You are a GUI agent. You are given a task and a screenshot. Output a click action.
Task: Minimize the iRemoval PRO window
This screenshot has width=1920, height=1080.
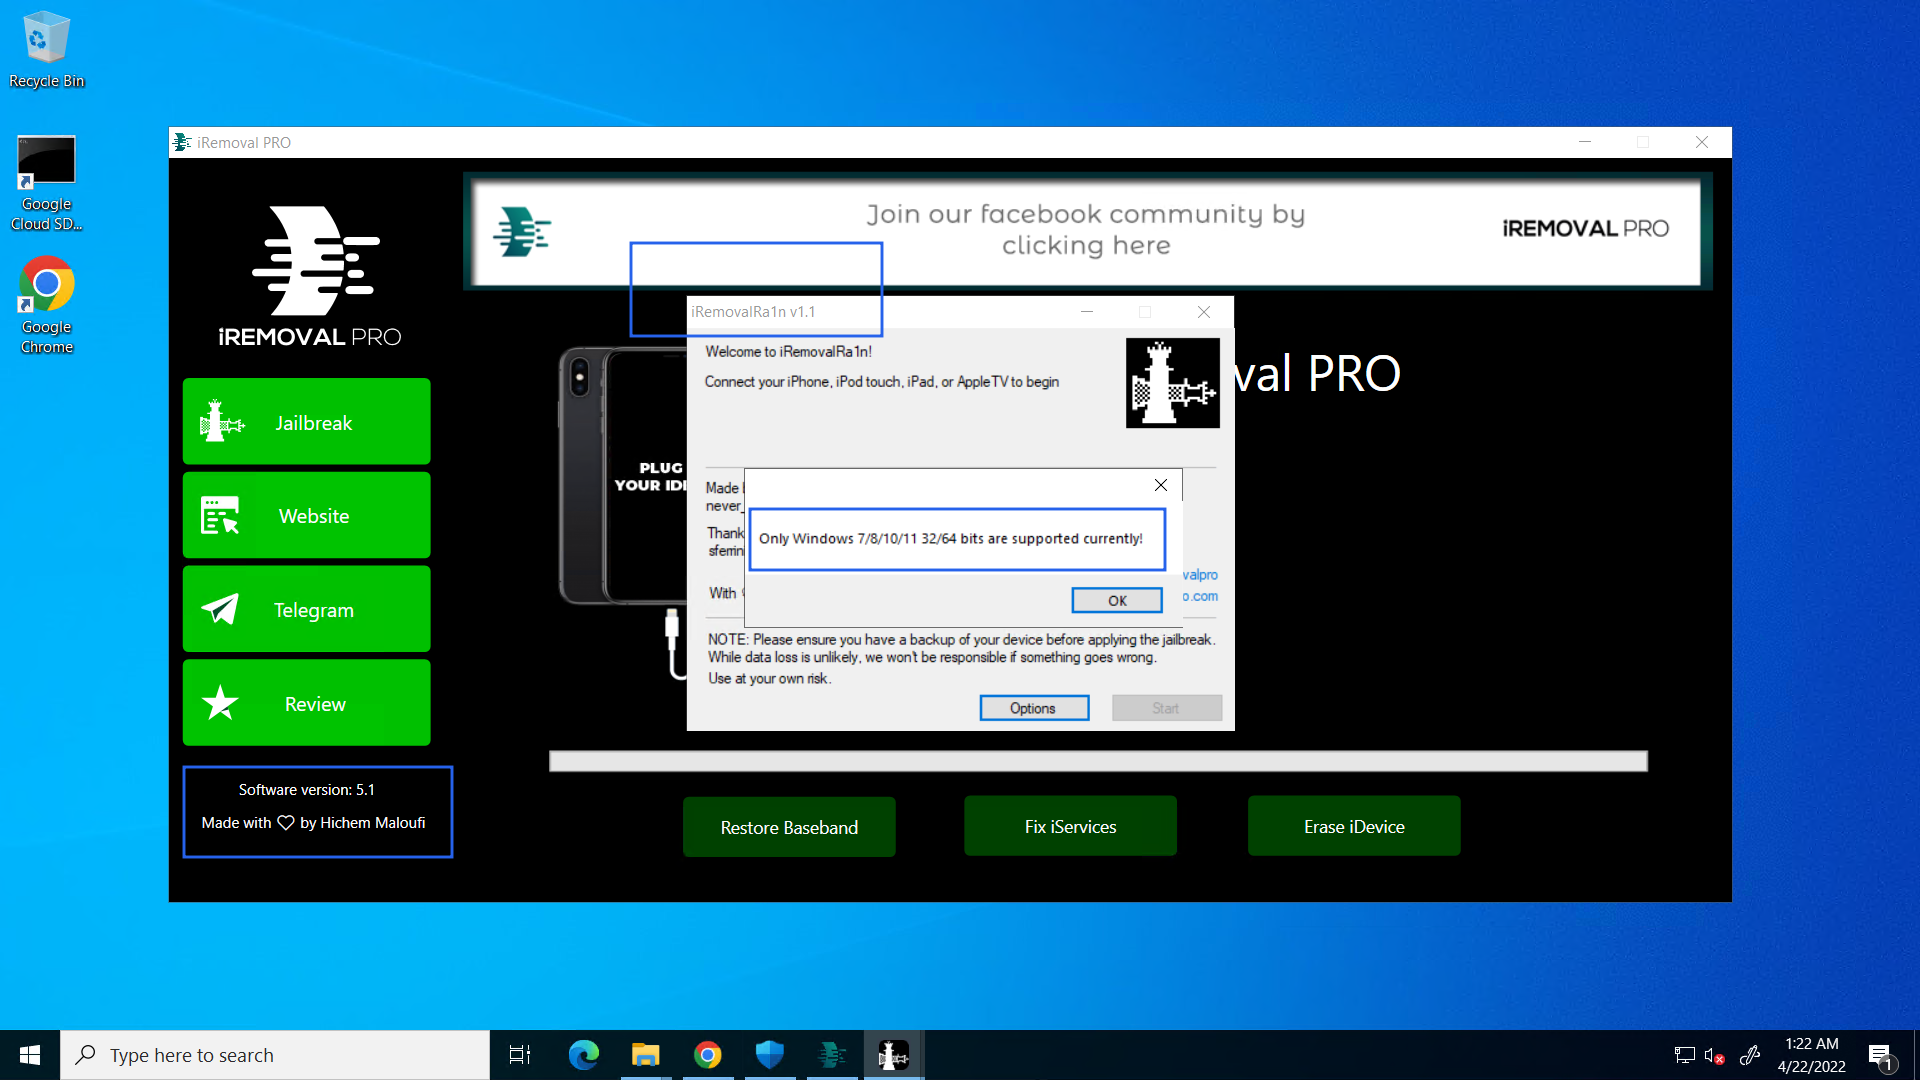coord(1585,142)
